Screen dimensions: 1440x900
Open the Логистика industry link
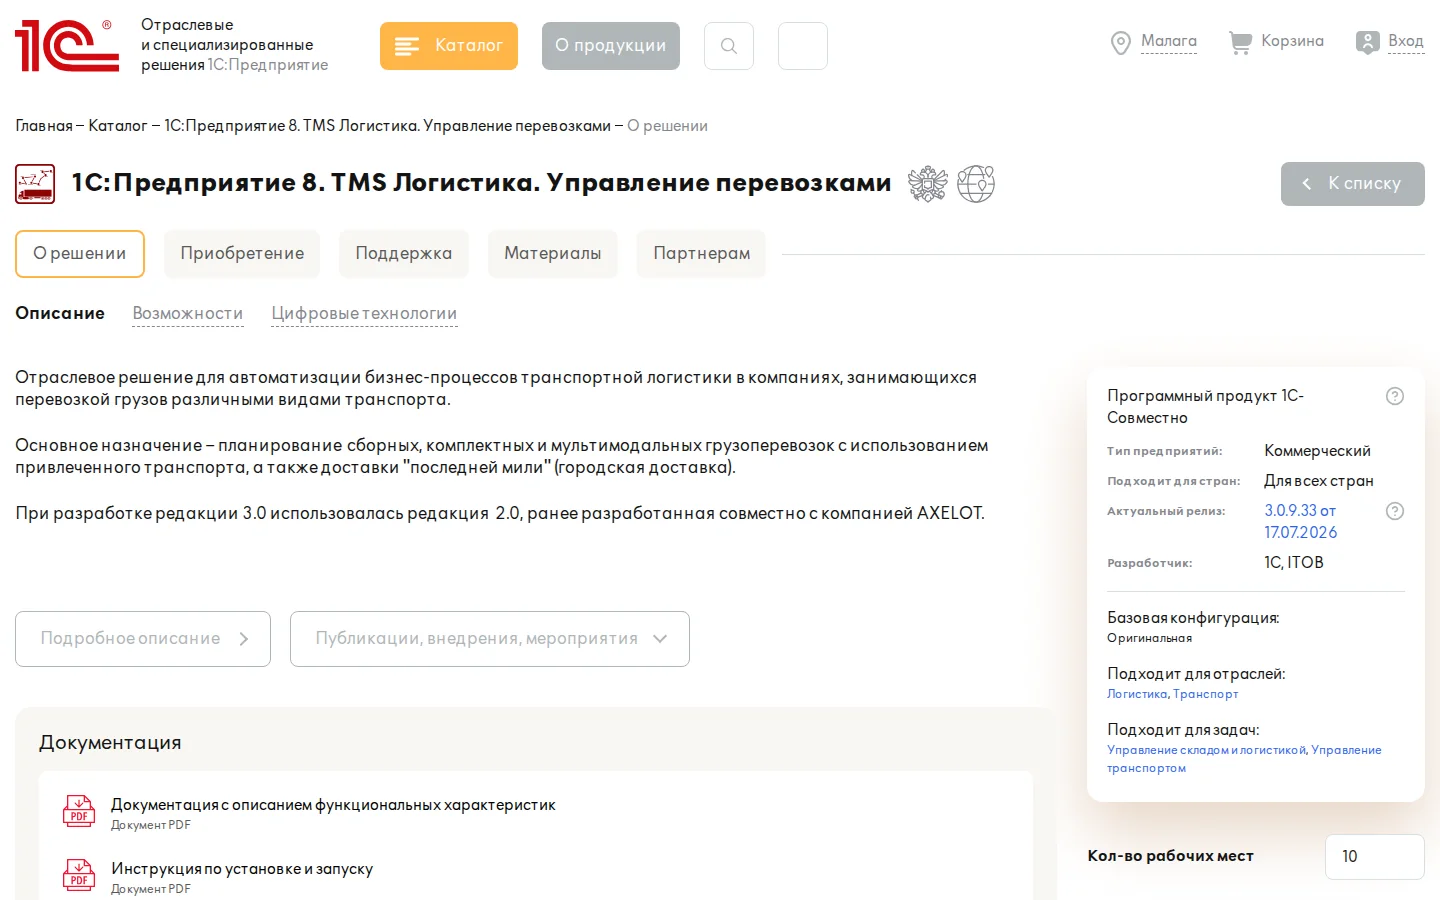(1137, 694)
